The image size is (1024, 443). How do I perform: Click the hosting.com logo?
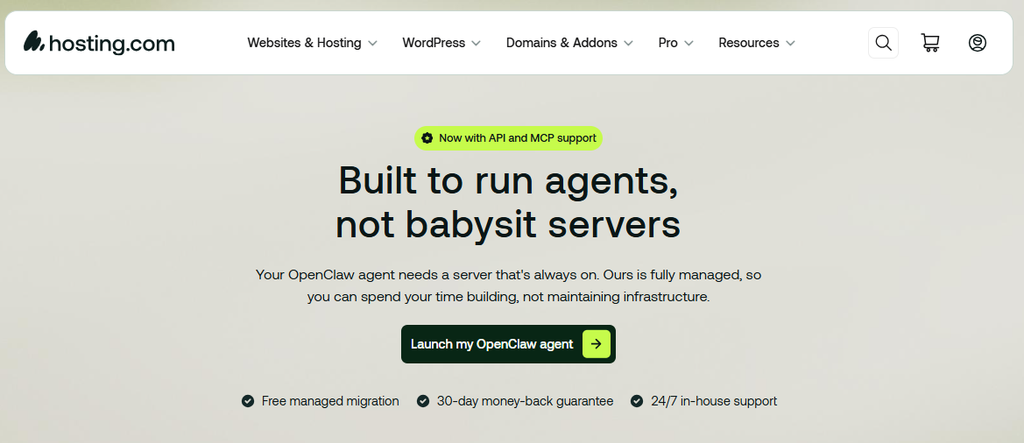(x=99, y=42)
